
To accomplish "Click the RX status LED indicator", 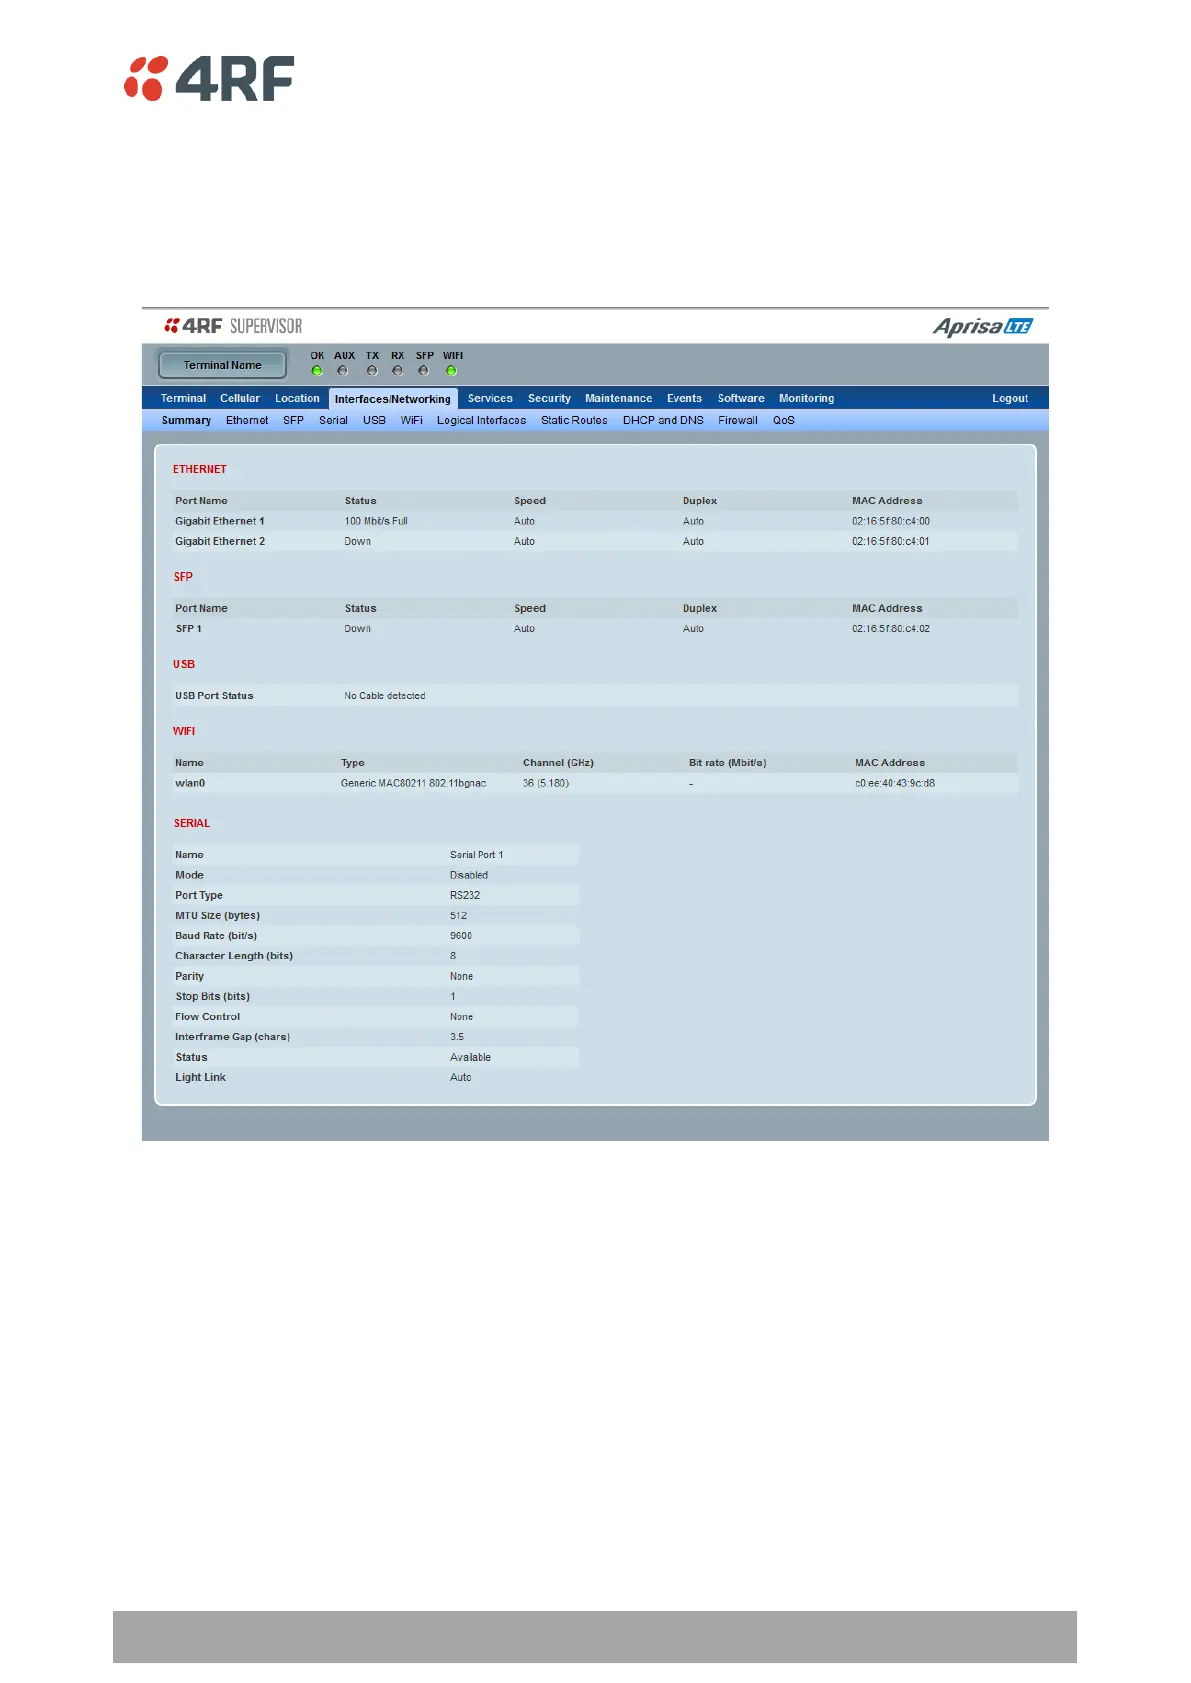I will click(398, 371).
